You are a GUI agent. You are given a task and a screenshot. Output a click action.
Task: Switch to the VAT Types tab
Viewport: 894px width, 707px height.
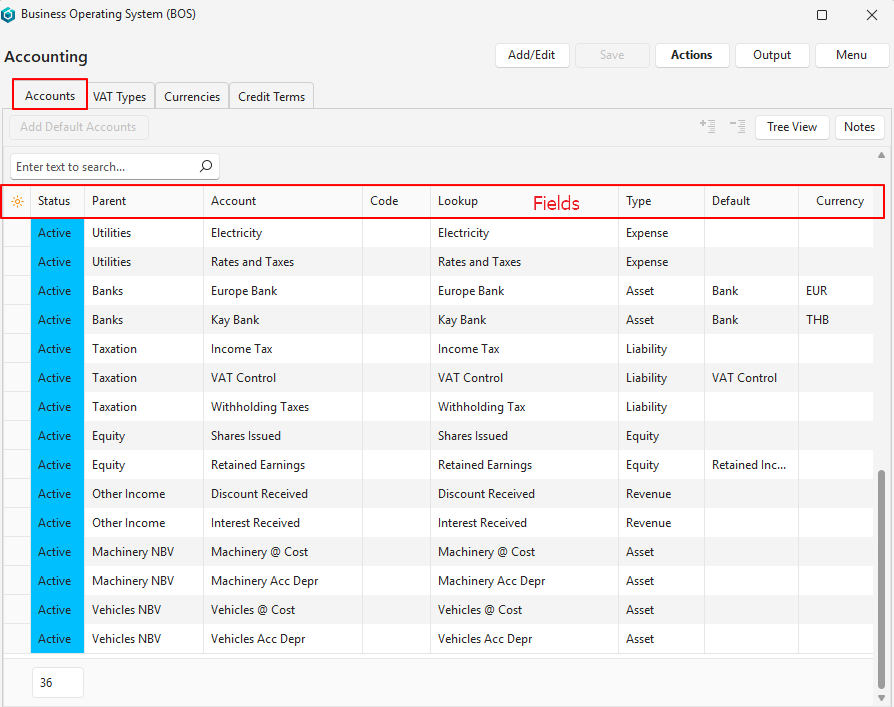tap(120, 97)
